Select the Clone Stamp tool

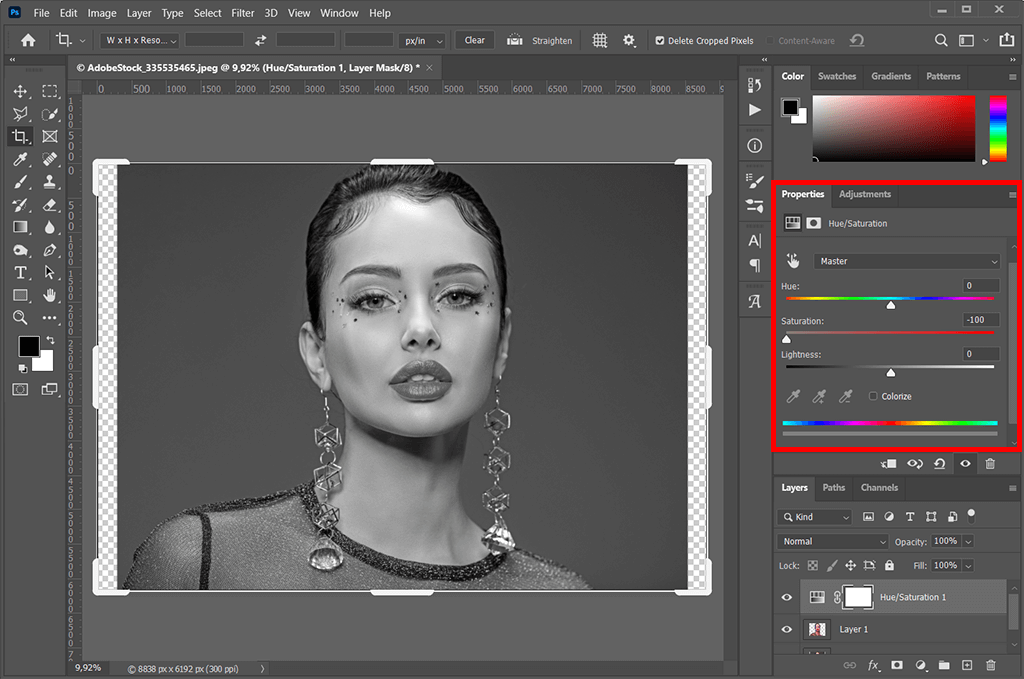[x=50, y=182]
